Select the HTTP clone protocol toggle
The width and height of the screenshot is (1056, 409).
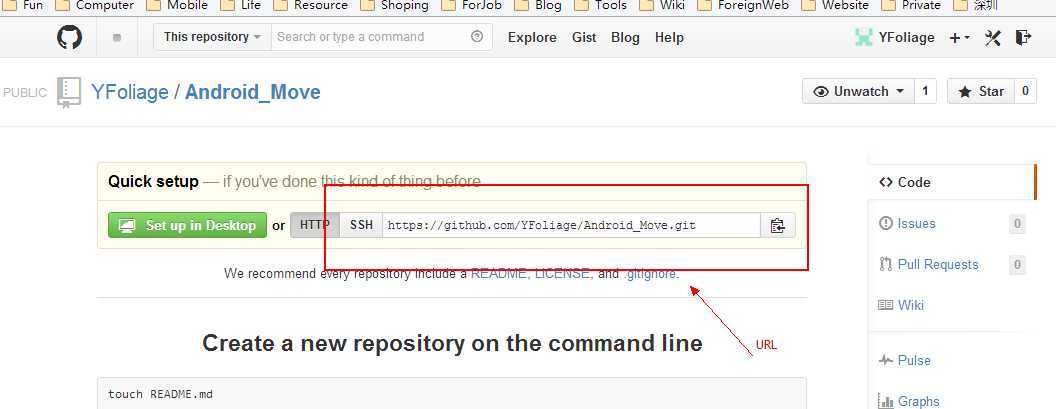click(315, 225)
